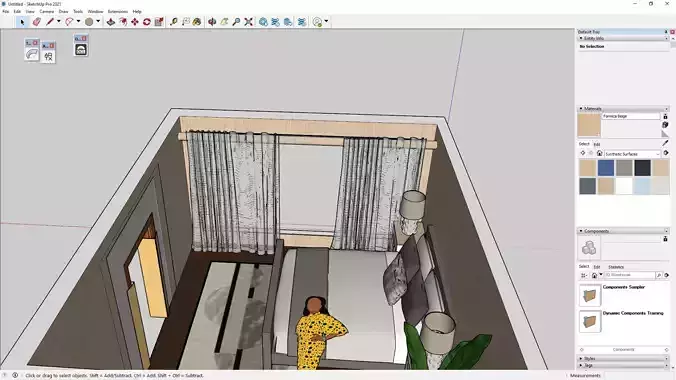Select the Scale tool

[x=159, y=22]
